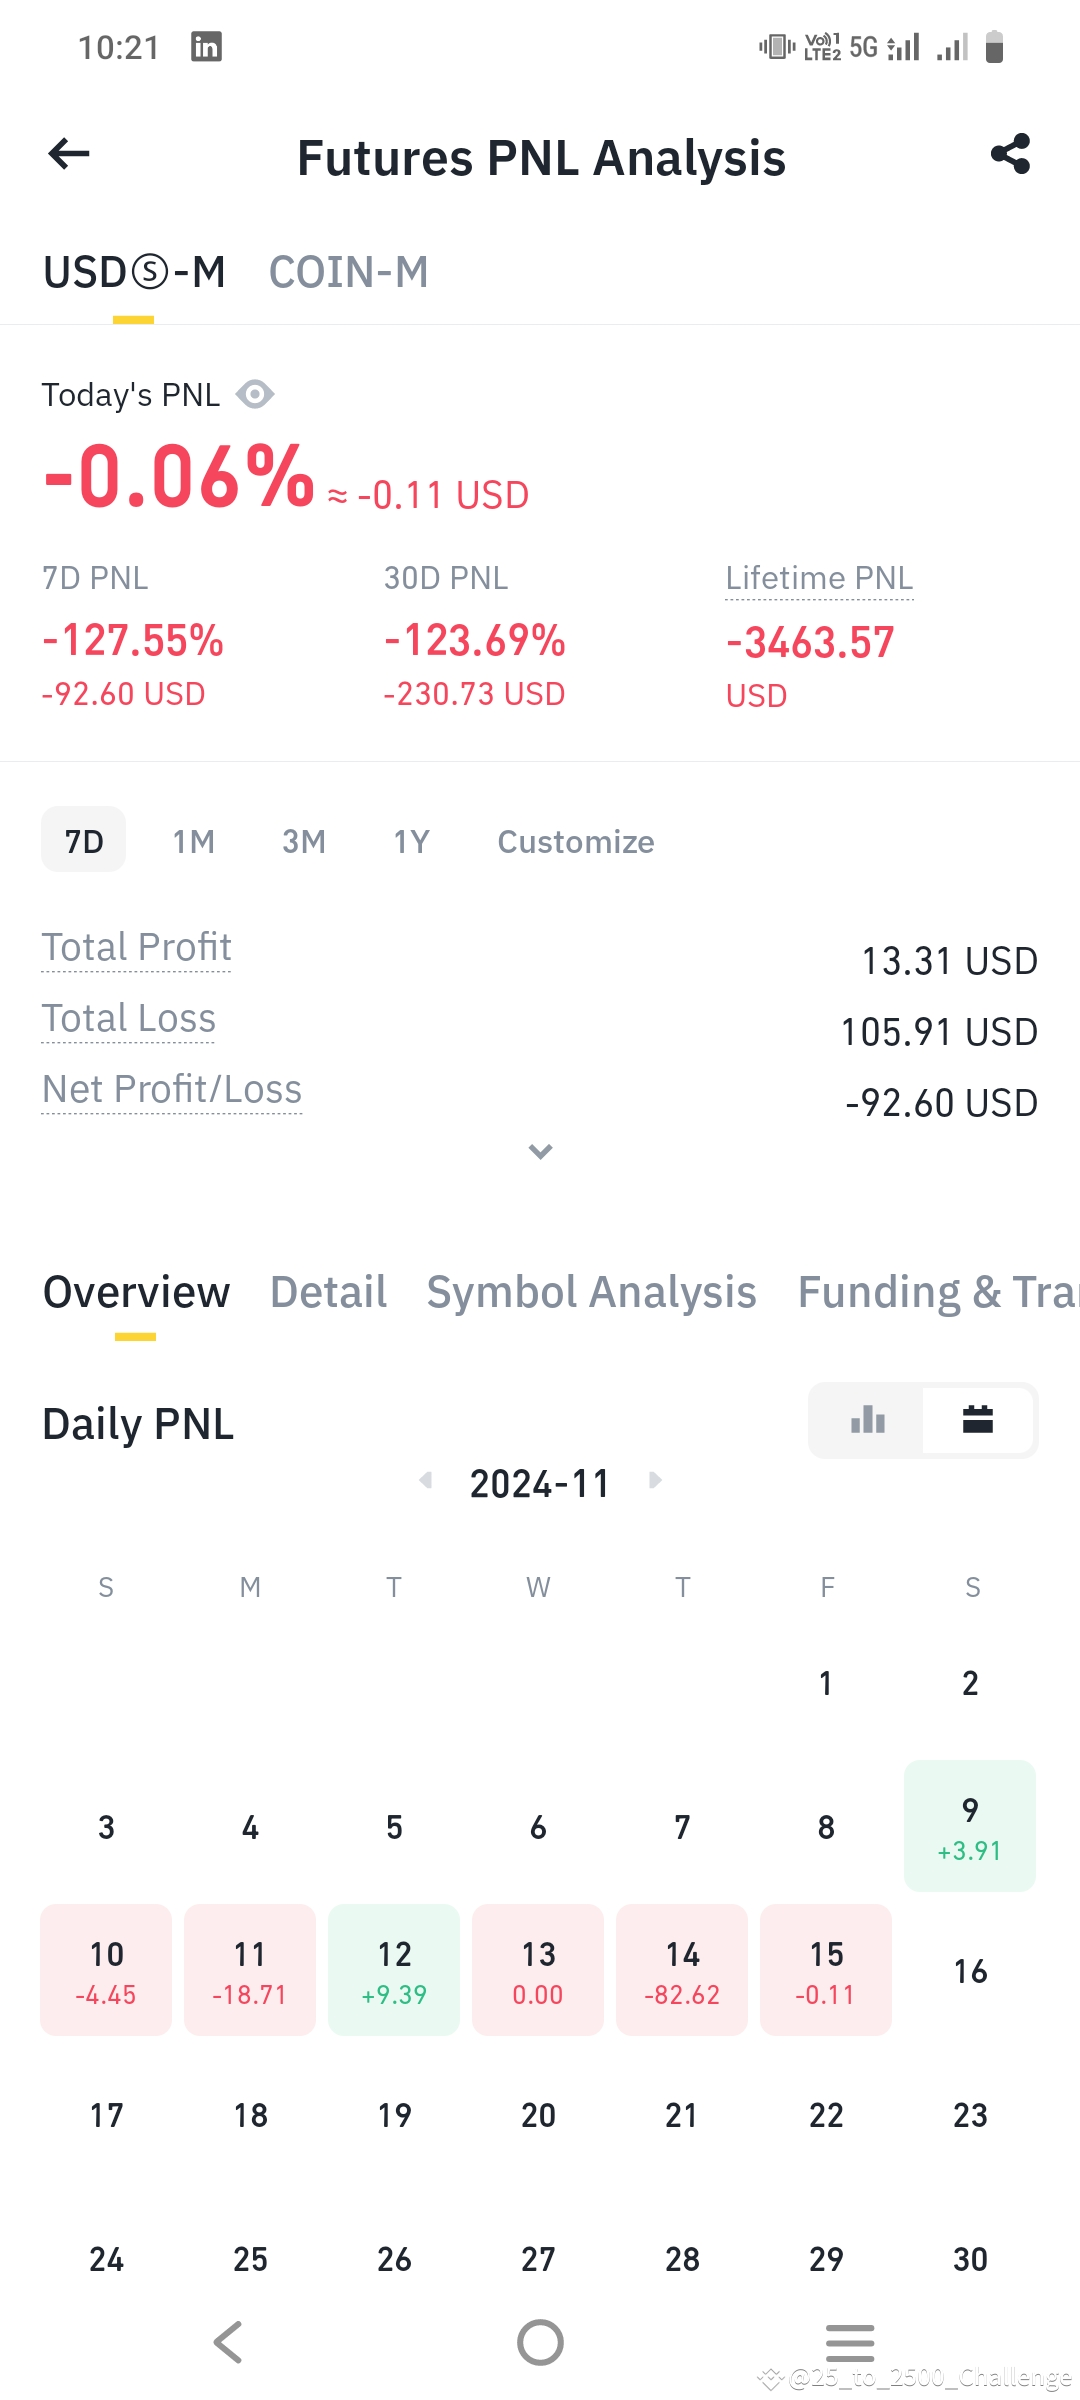Image resolution: width=1080 pixels, height=2400 pixels.
Task: Open the Symbol Analysis tab
Action: click(591, 1292)
